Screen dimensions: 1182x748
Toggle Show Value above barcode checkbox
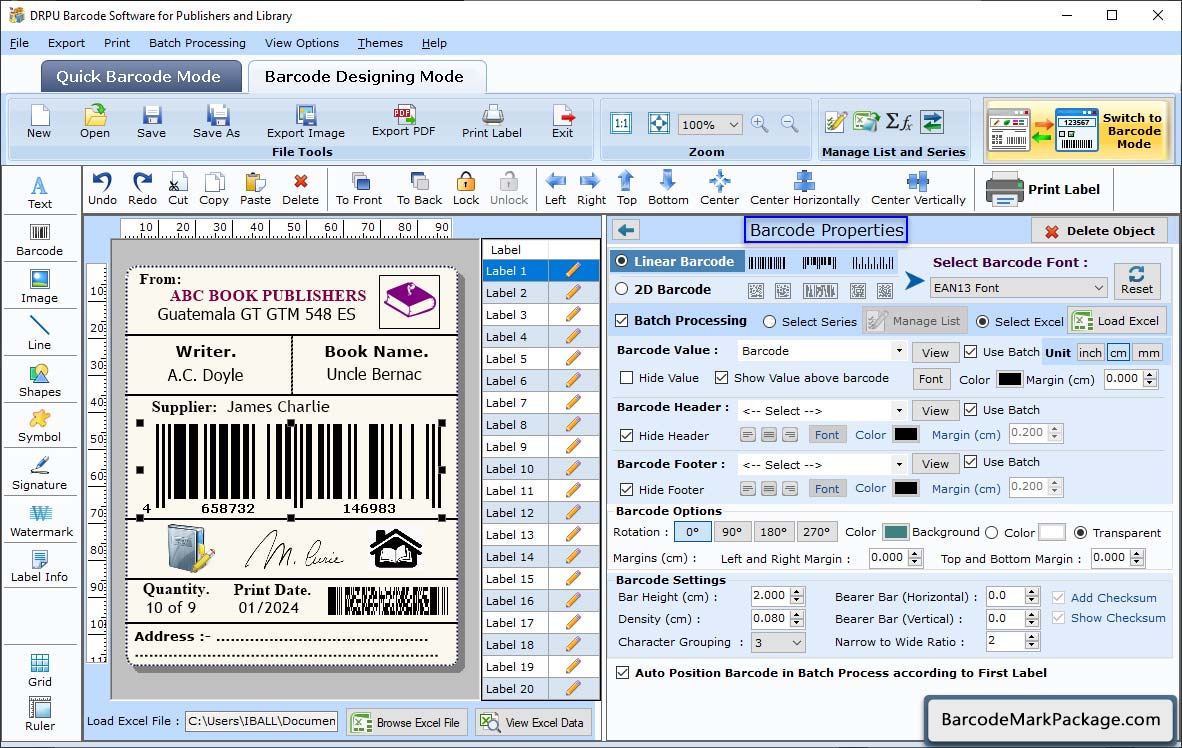(x=721, y=378)
